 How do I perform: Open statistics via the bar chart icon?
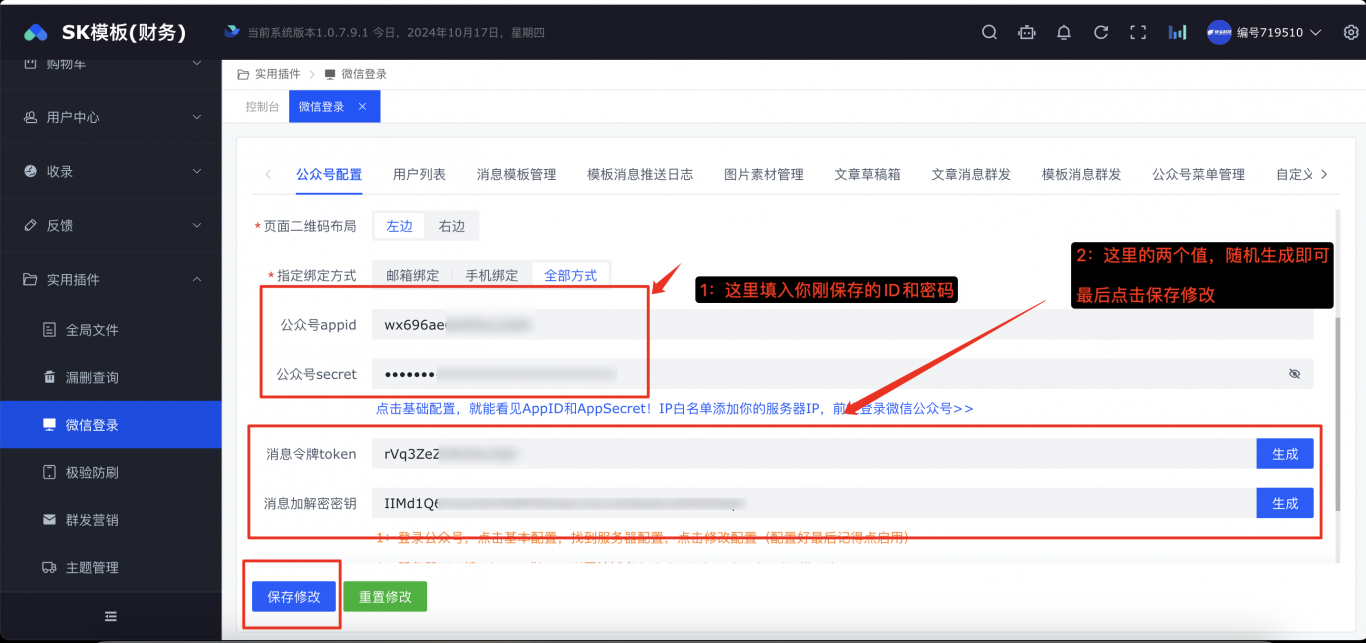(1176, 32)
